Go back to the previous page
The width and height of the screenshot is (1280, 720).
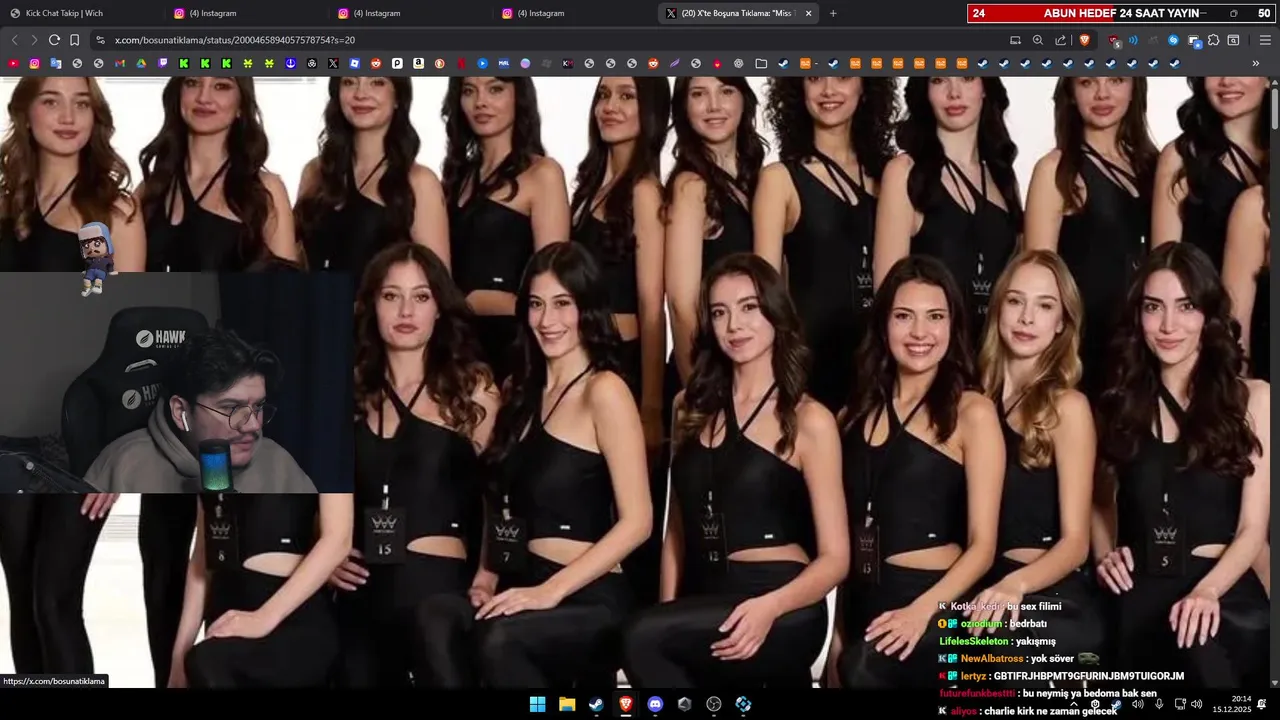tap(14, 40)
